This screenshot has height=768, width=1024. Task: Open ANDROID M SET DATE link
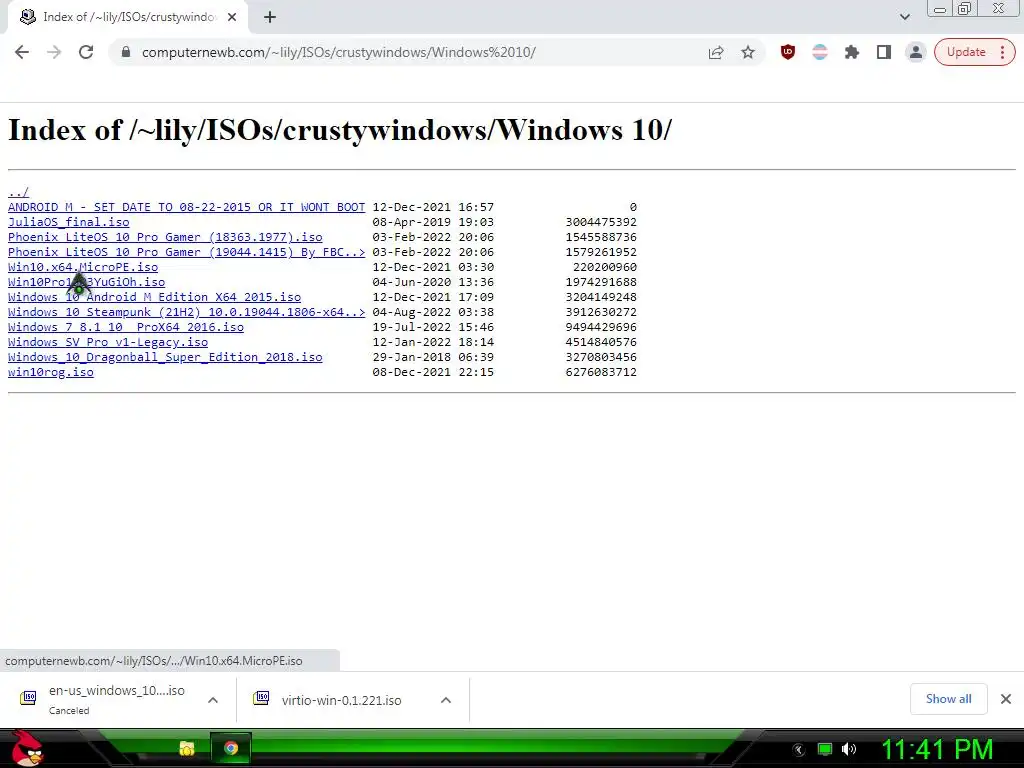click(186, 207)
